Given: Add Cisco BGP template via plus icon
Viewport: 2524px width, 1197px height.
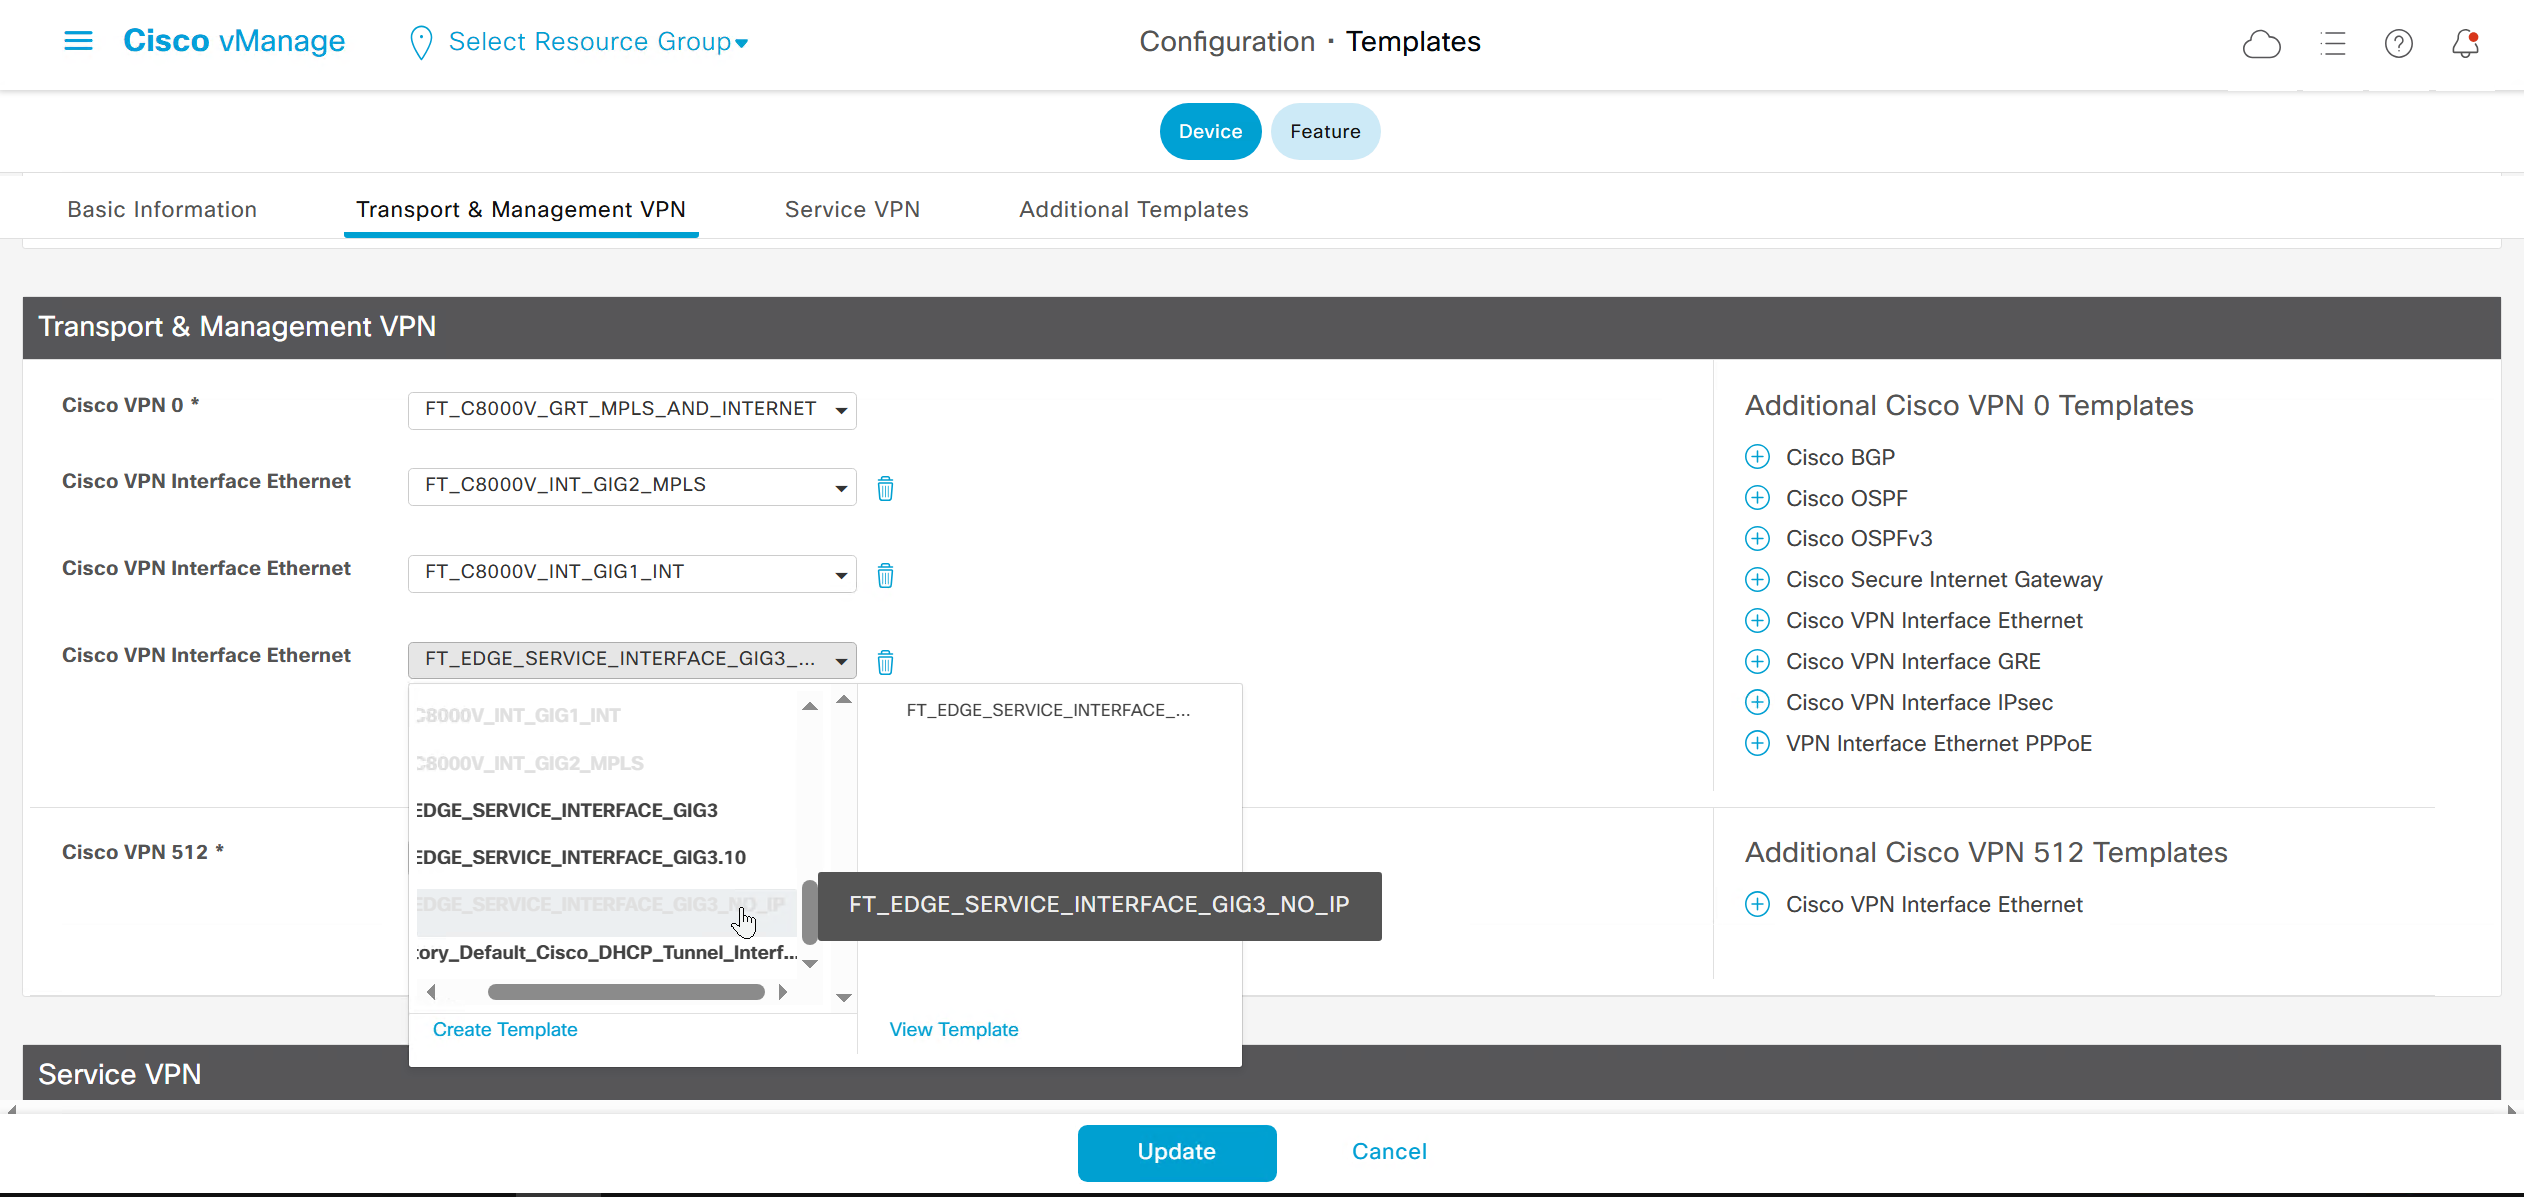Looking at the screenshot, I should tap(1757, 457).
